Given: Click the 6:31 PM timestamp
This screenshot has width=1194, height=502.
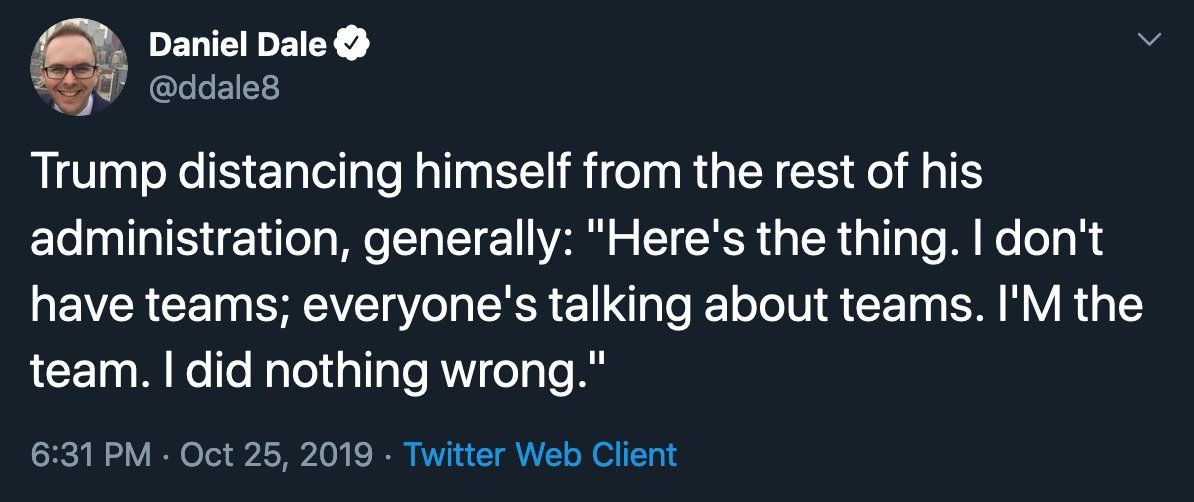Looking at the screenshot, I should [x=91, y=455].
